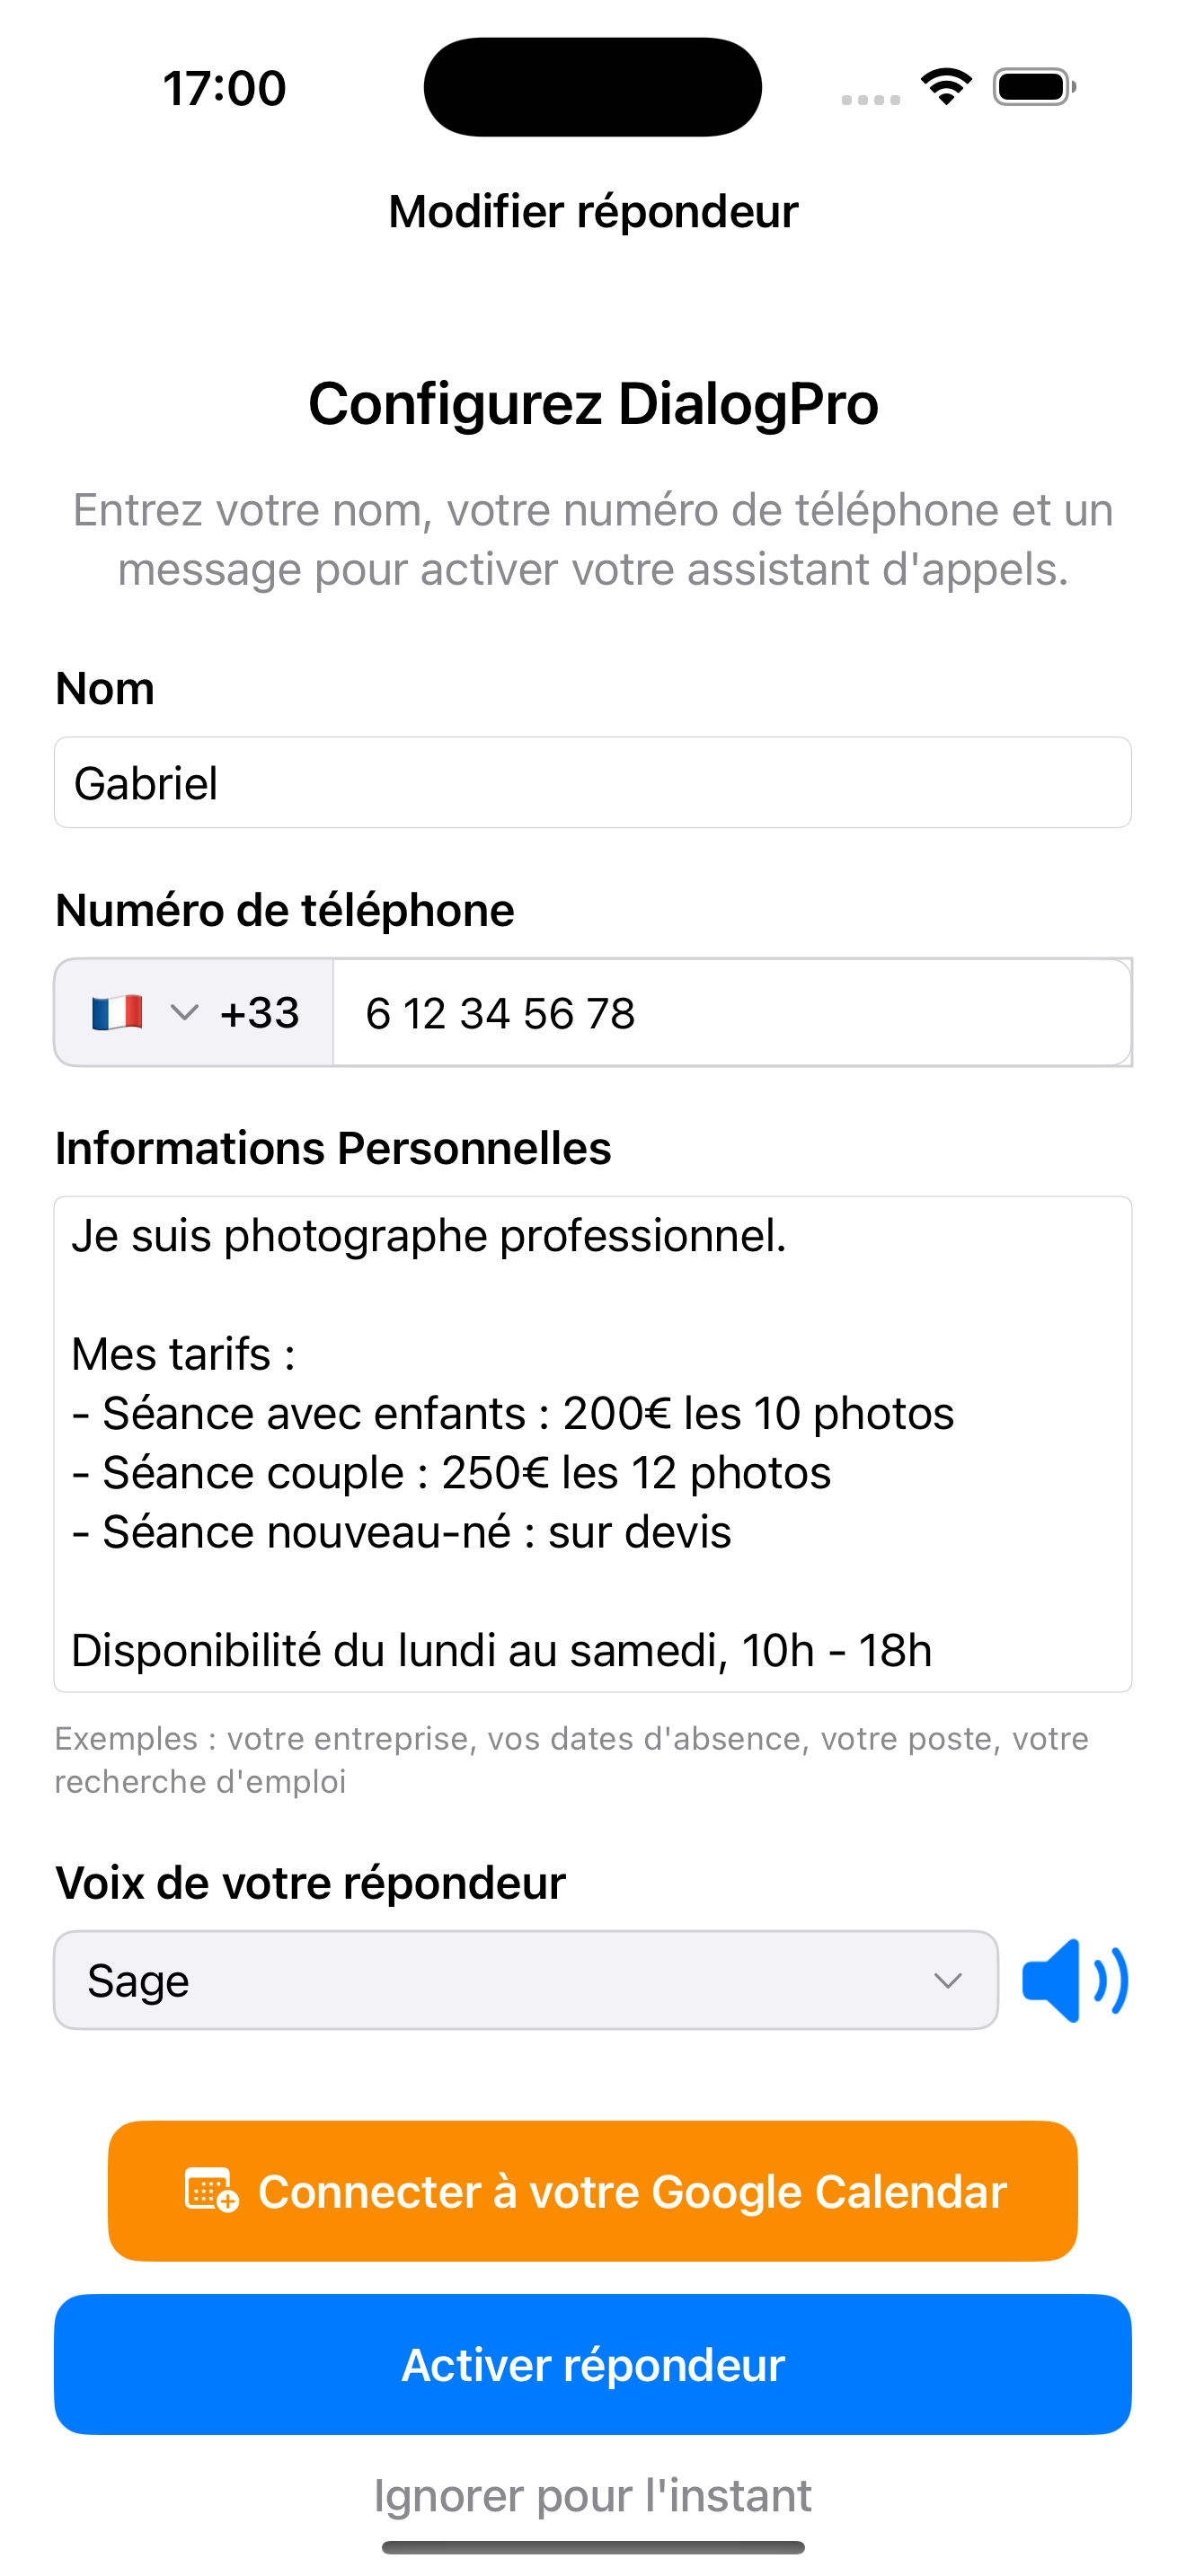Image resolution: width=1186 pixels, height=2576 pixels.
Task: Tap the cellular signal dots
Action: coord(870,99)
